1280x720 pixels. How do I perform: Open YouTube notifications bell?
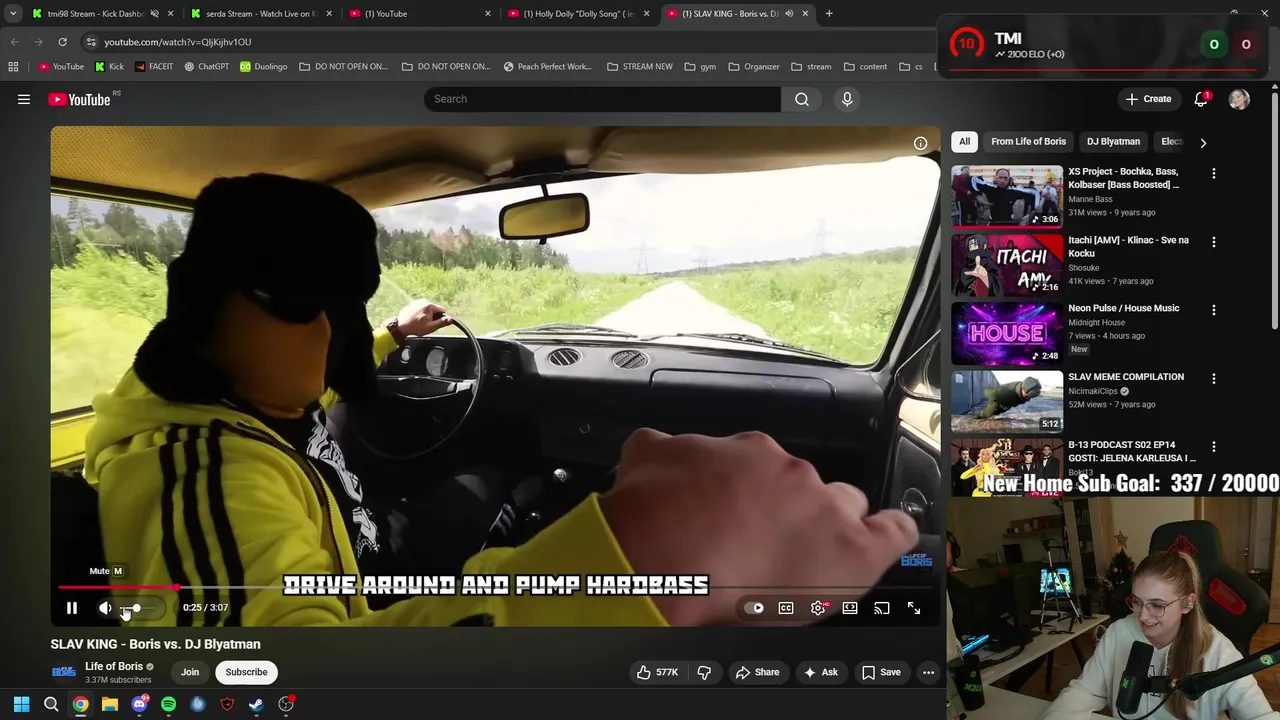point(1201,99)
